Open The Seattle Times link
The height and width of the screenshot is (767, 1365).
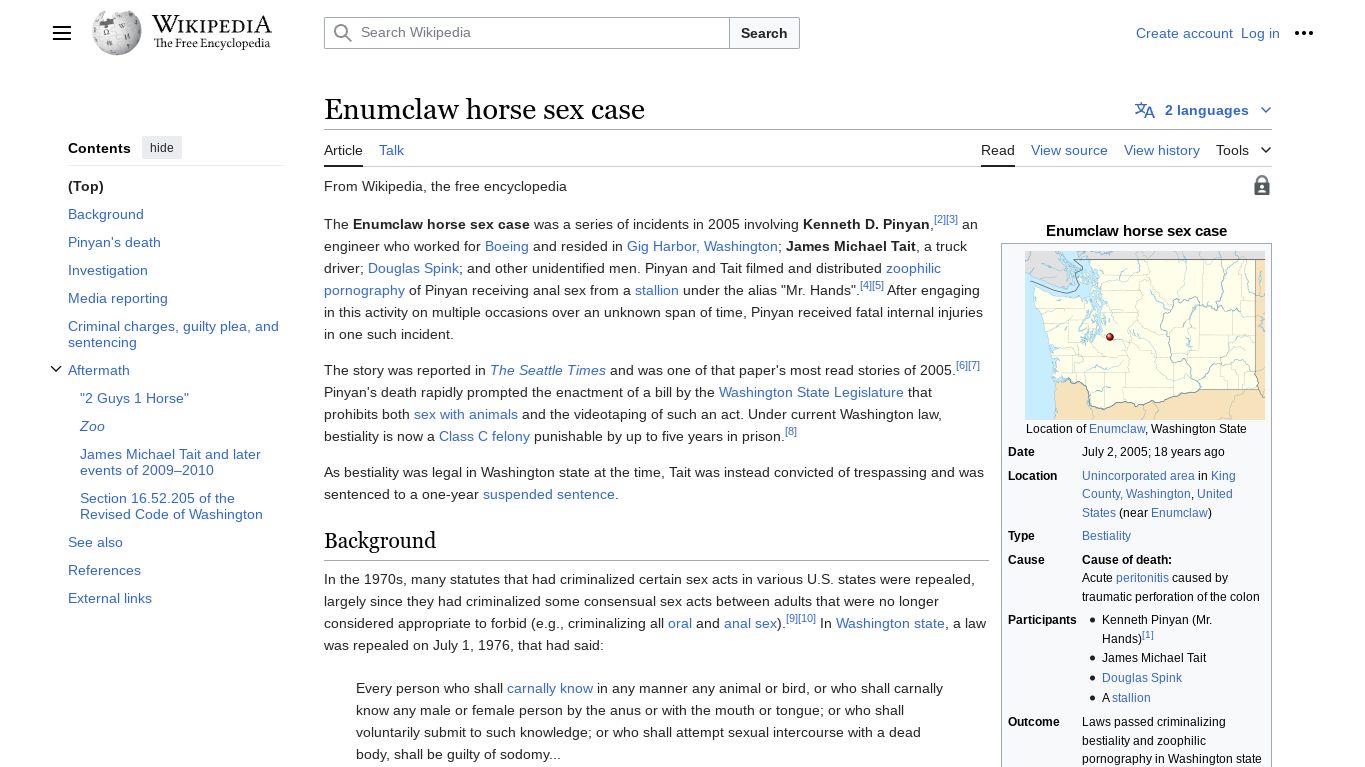548,370
